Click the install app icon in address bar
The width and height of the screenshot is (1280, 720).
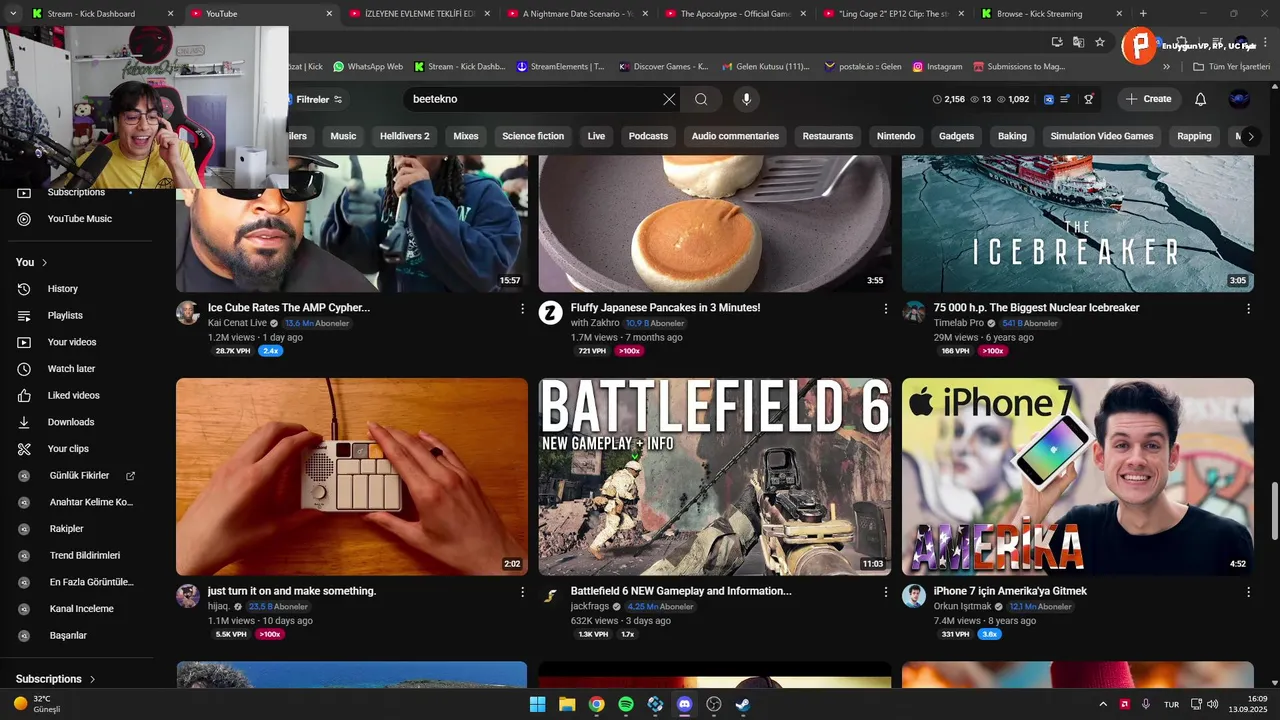(x=1057, y=42)
